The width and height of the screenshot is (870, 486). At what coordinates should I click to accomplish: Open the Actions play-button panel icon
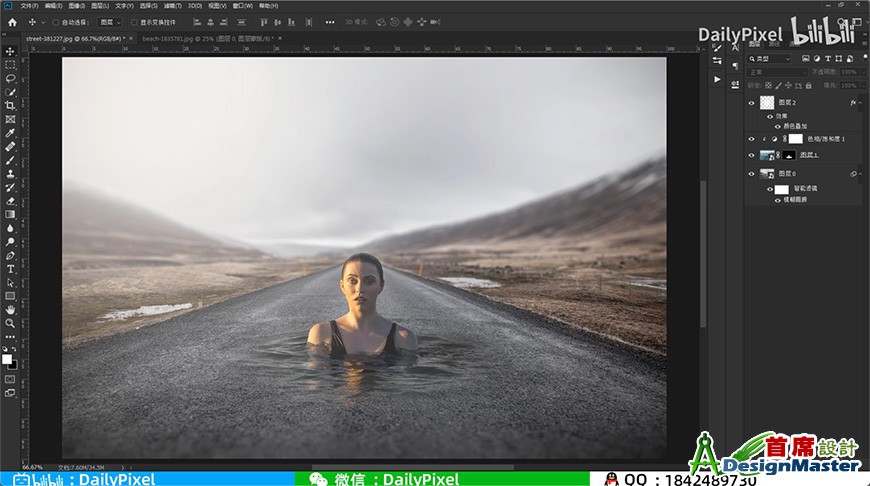point(717,79)
